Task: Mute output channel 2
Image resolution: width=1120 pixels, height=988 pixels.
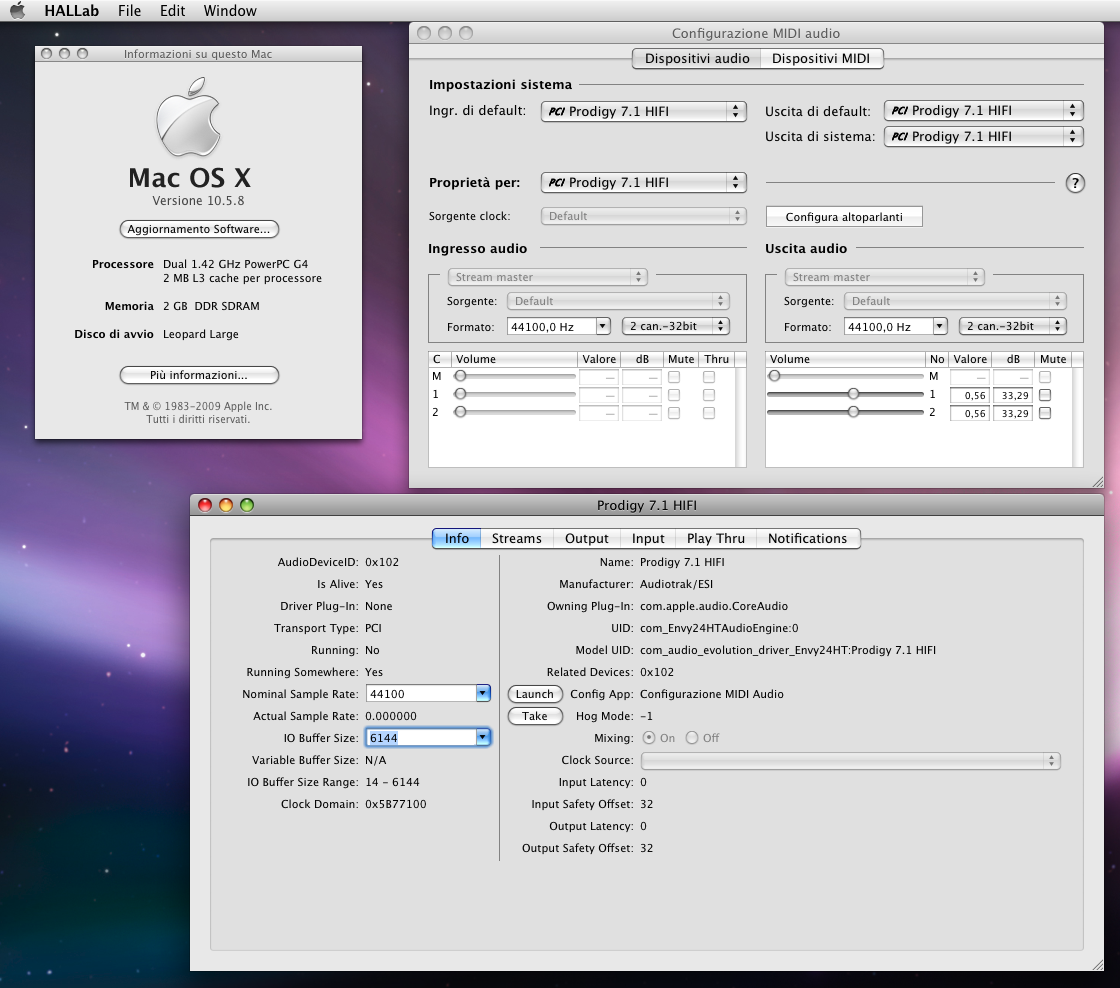Action: (1045, 413)
